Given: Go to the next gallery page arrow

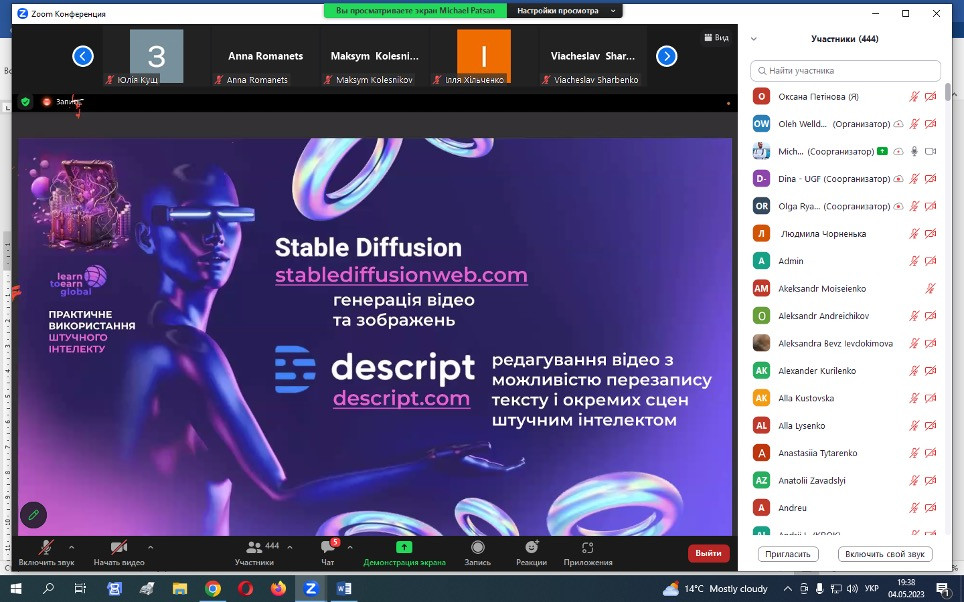Looking at the screenshot, I should point(666,56).
